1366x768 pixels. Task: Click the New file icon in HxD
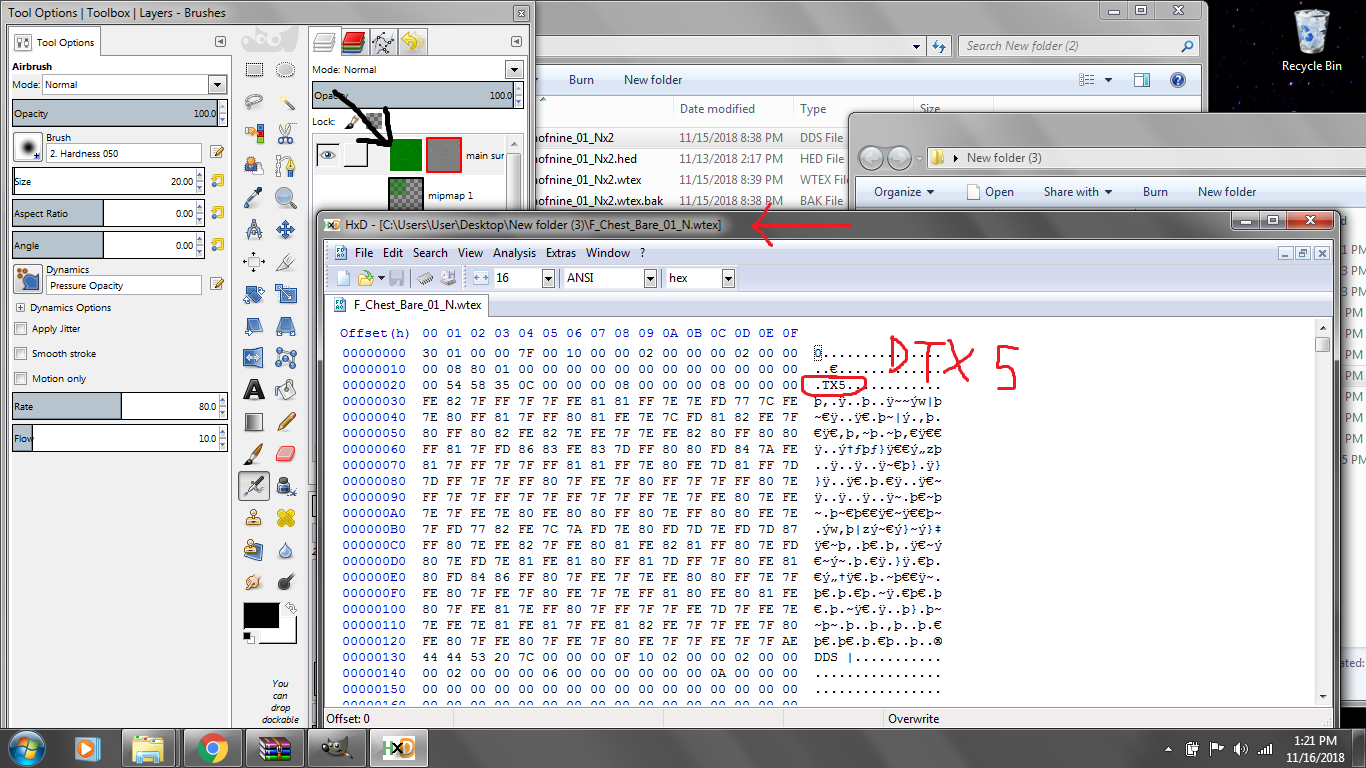pyautogui.click(x=343, y=278)
